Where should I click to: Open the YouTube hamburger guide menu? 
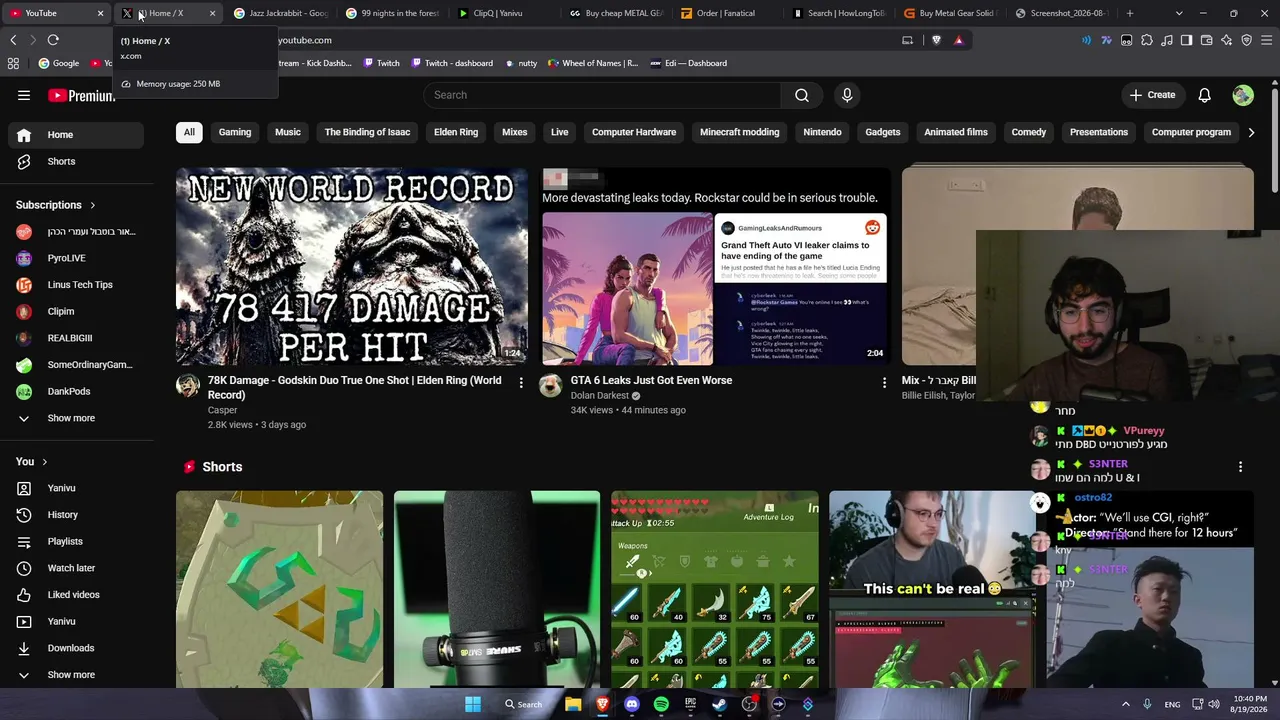click(x=24, y=95)
